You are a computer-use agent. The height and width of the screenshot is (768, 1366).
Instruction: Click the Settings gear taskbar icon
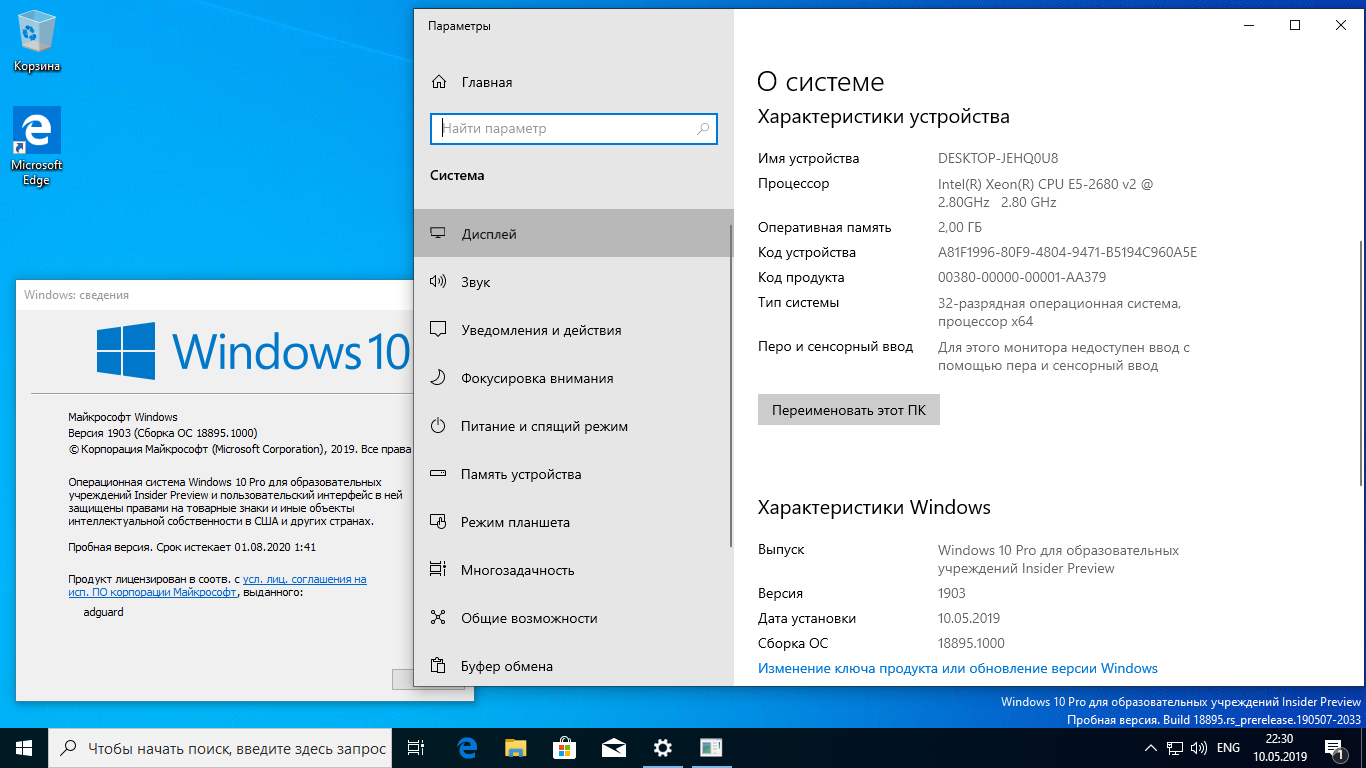coord(662,747)
